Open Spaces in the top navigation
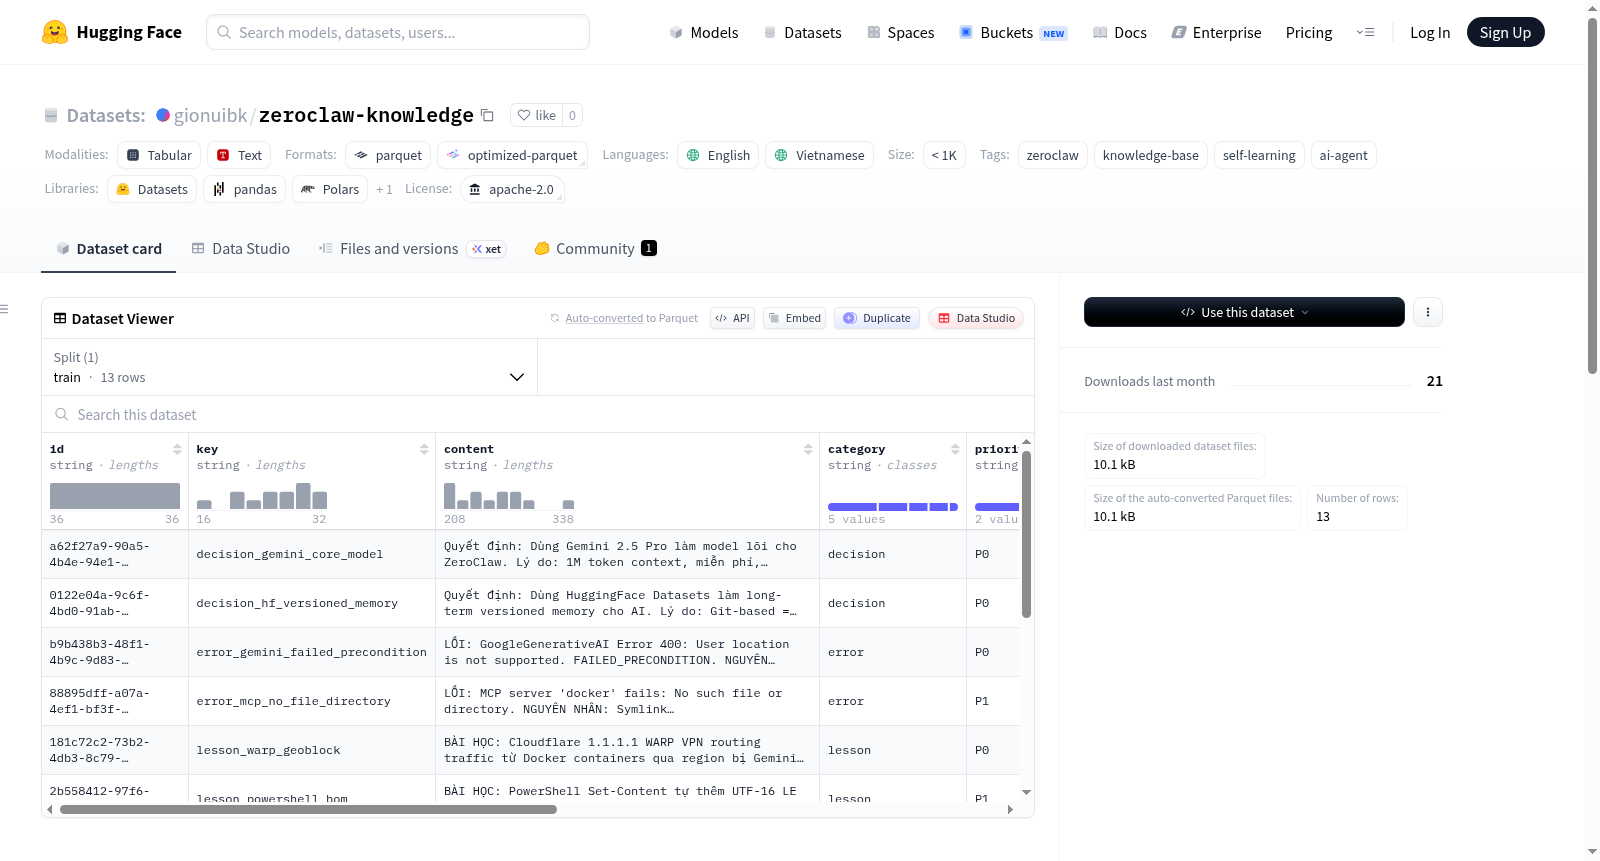 tap(900, 32)
